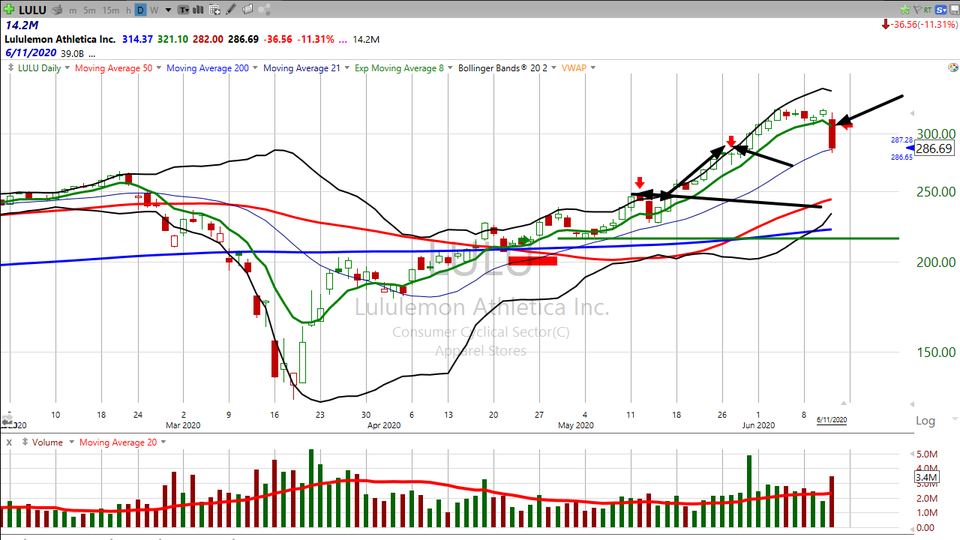Close the volume pane with x

9,442
